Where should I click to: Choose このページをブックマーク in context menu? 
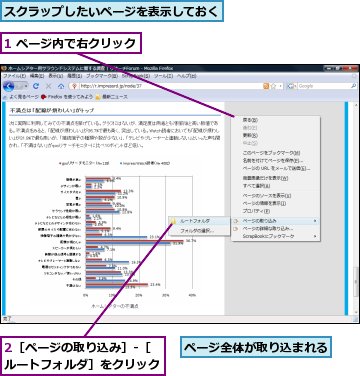275,153
